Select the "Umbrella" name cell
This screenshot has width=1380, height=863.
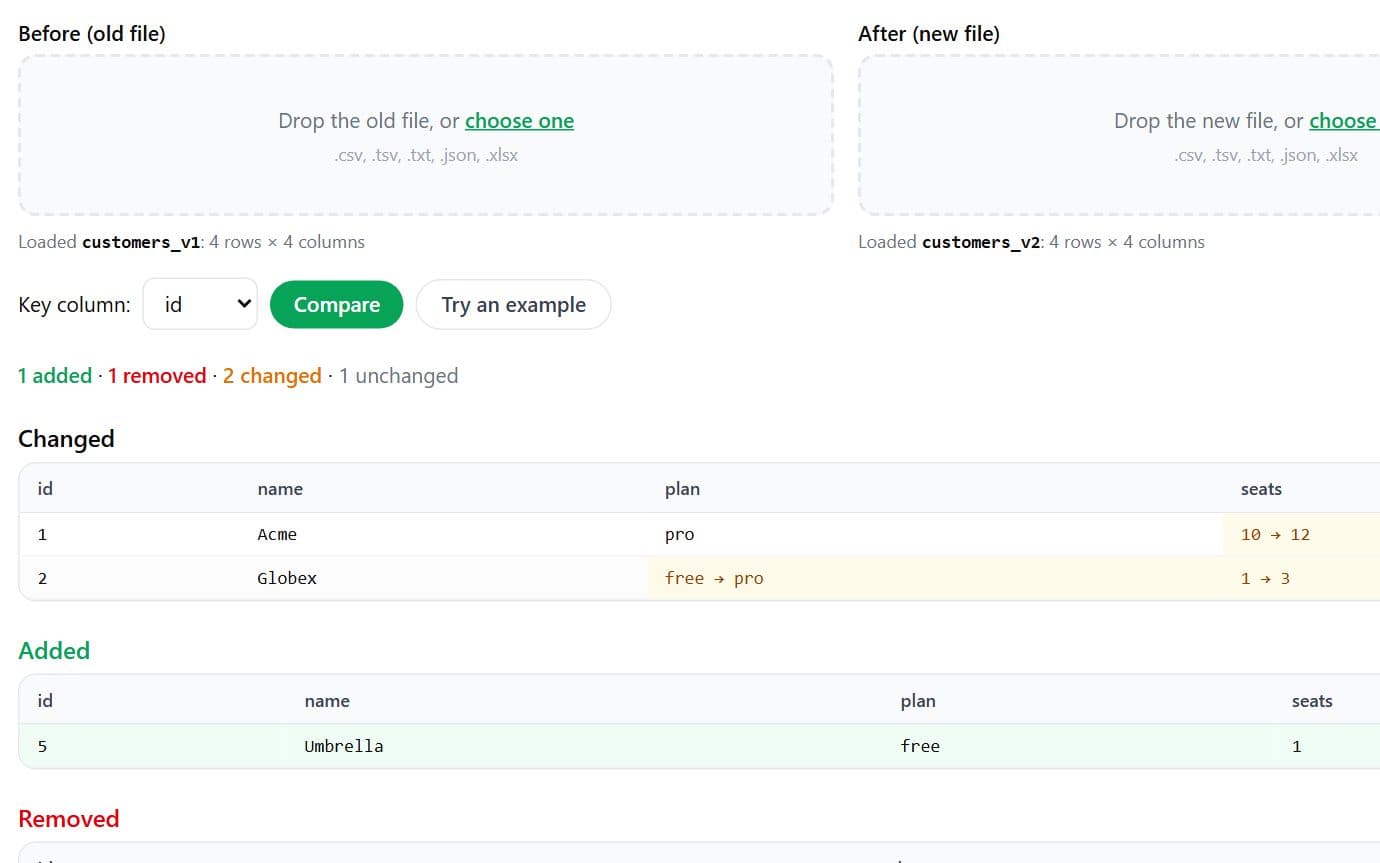click(x=344, y=746)
